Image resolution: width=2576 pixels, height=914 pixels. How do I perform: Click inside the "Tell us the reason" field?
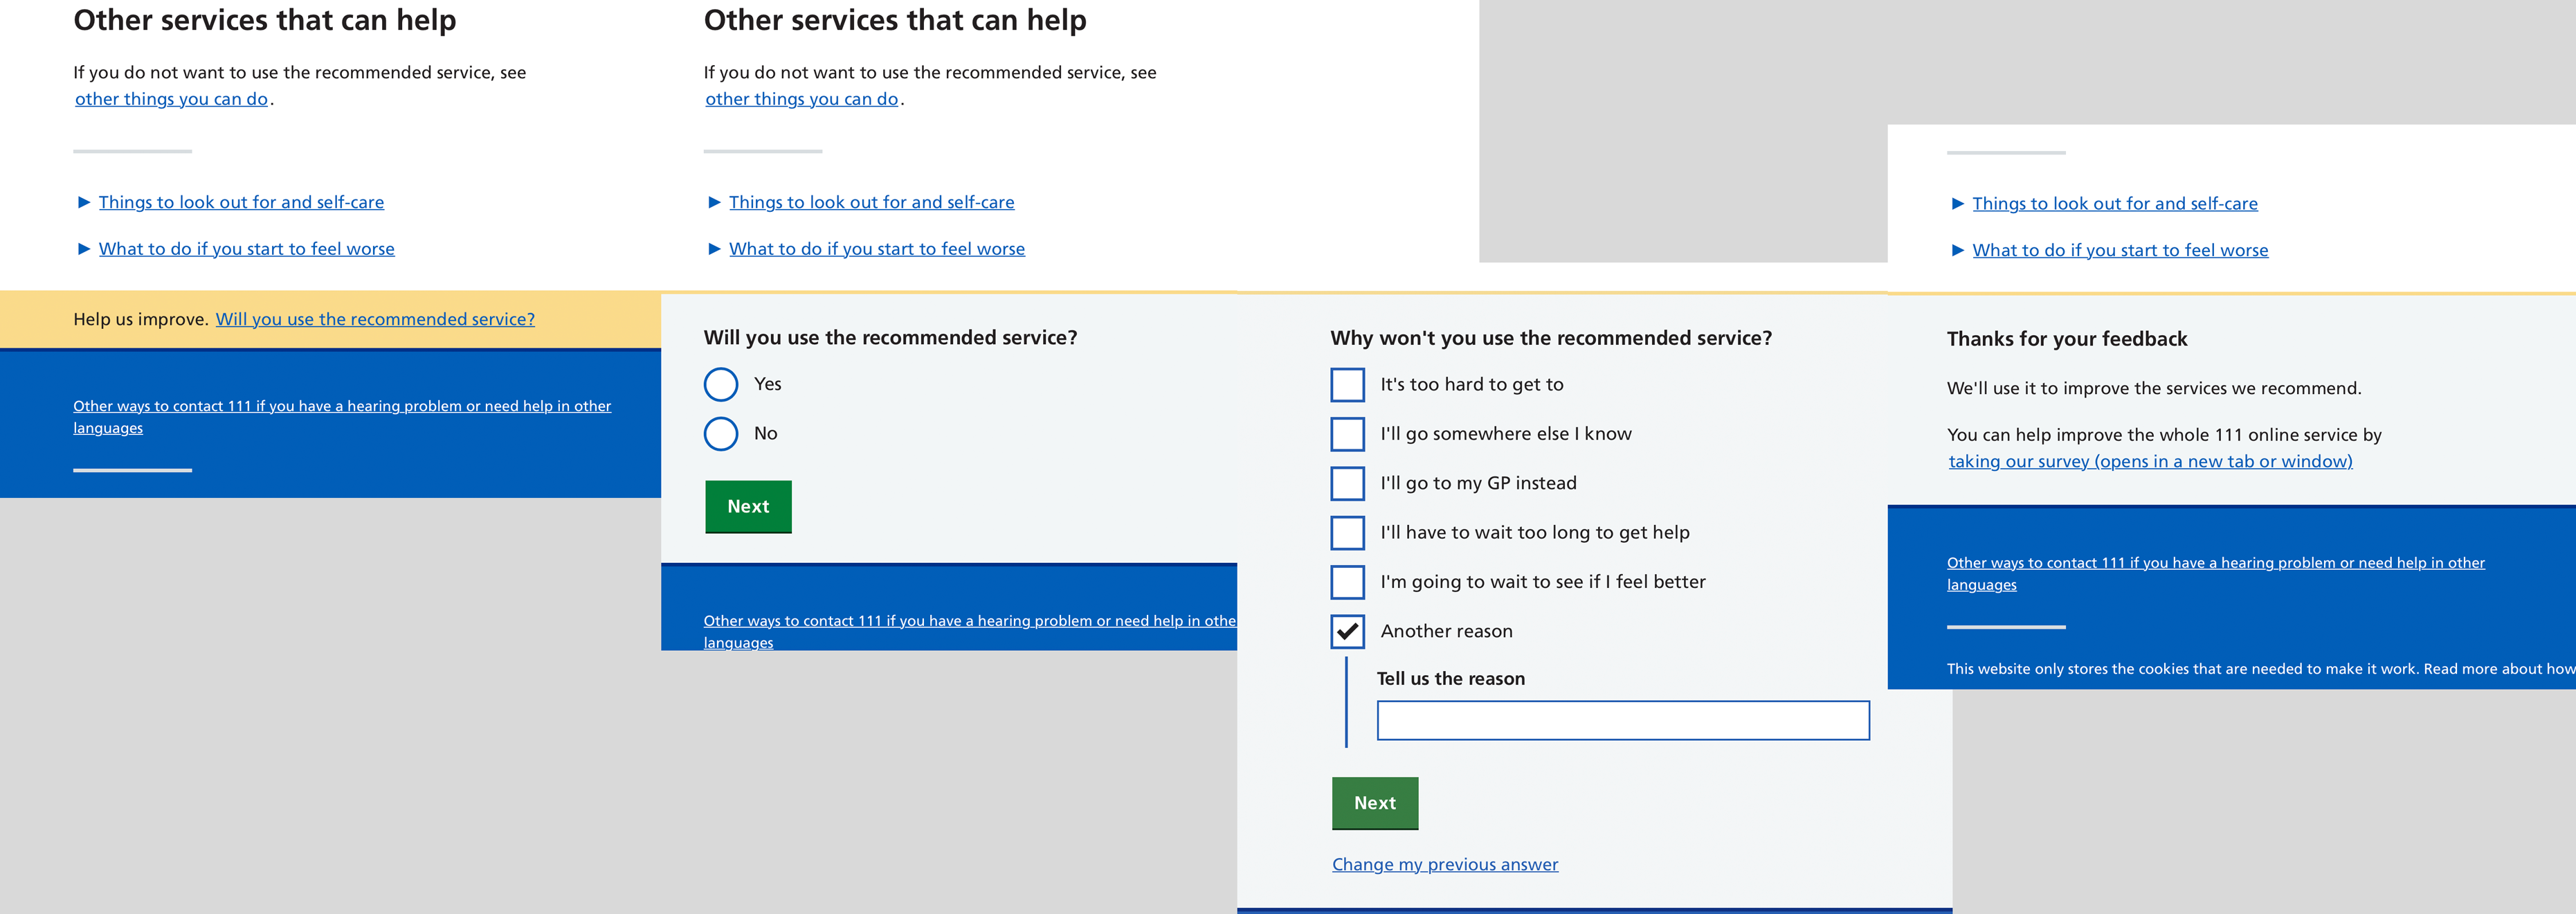1622,719
